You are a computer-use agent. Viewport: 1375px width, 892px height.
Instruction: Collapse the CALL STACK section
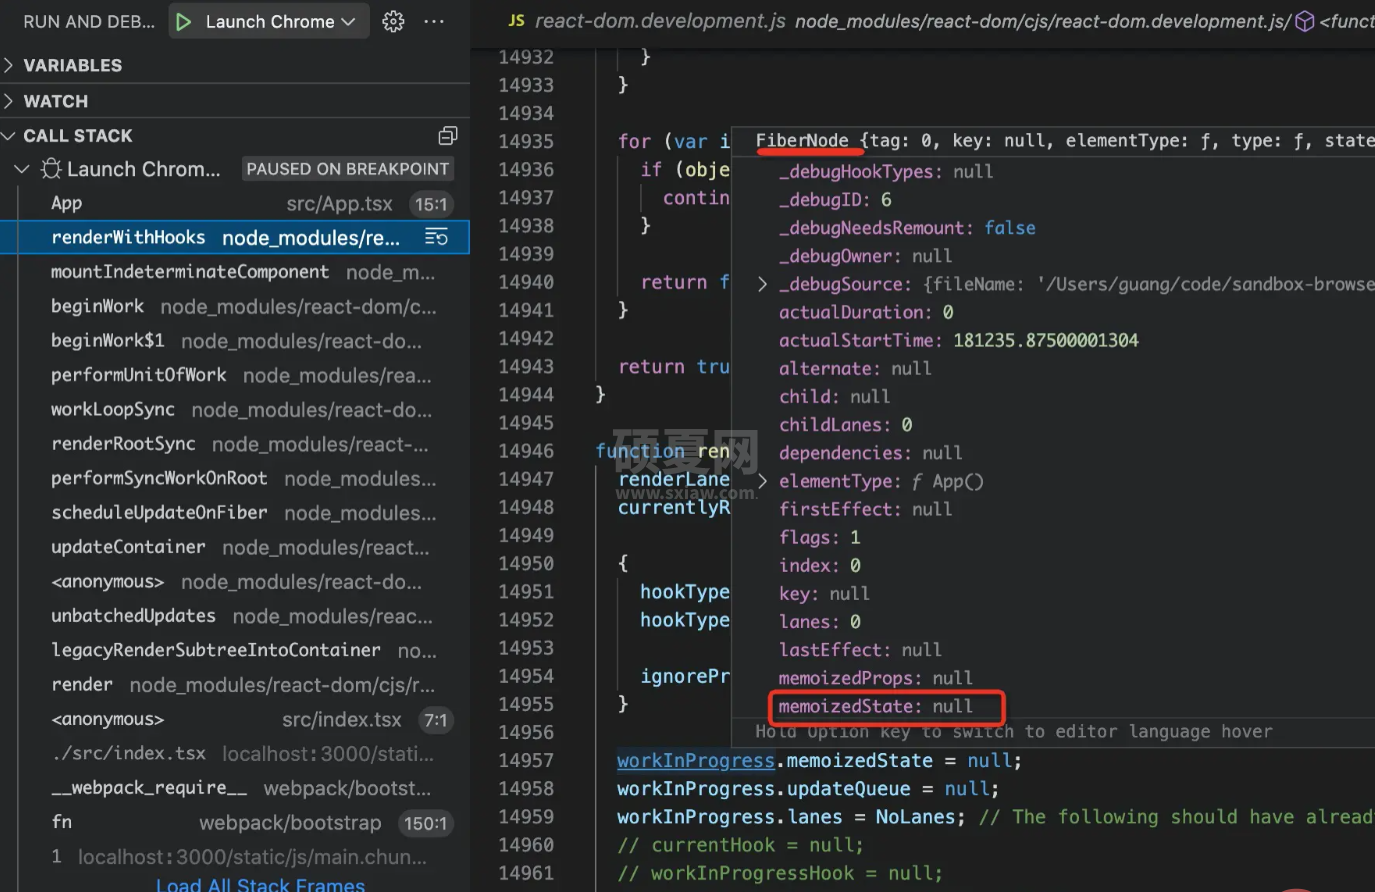click(234, 136)
